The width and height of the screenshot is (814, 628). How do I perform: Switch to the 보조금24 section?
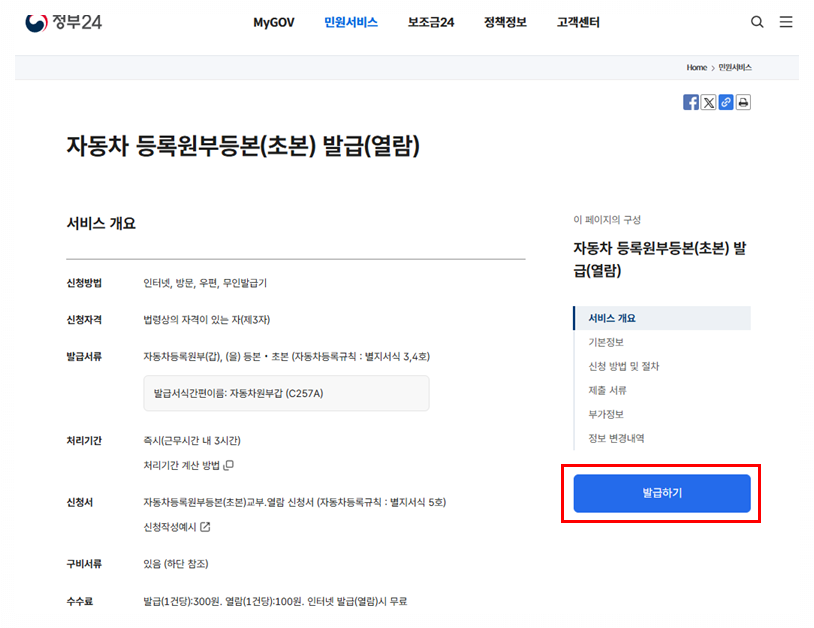tap(431, 21)
